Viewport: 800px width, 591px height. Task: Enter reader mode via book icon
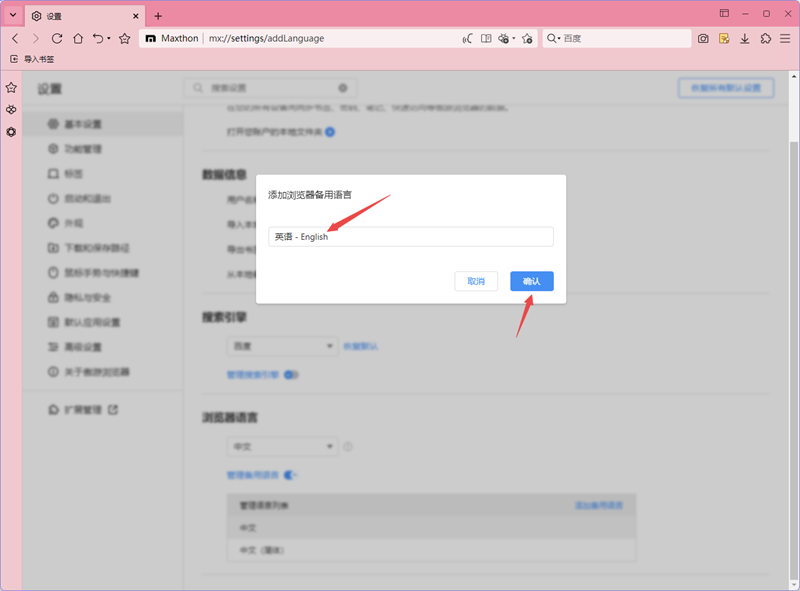tap(485, 38)
